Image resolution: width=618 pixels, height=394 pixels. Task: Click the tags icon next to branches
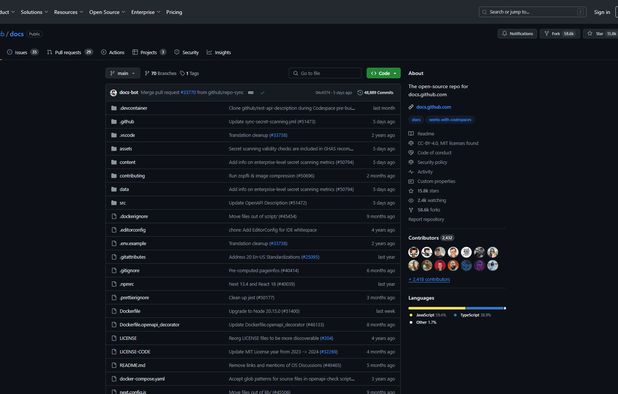[182, 73]
